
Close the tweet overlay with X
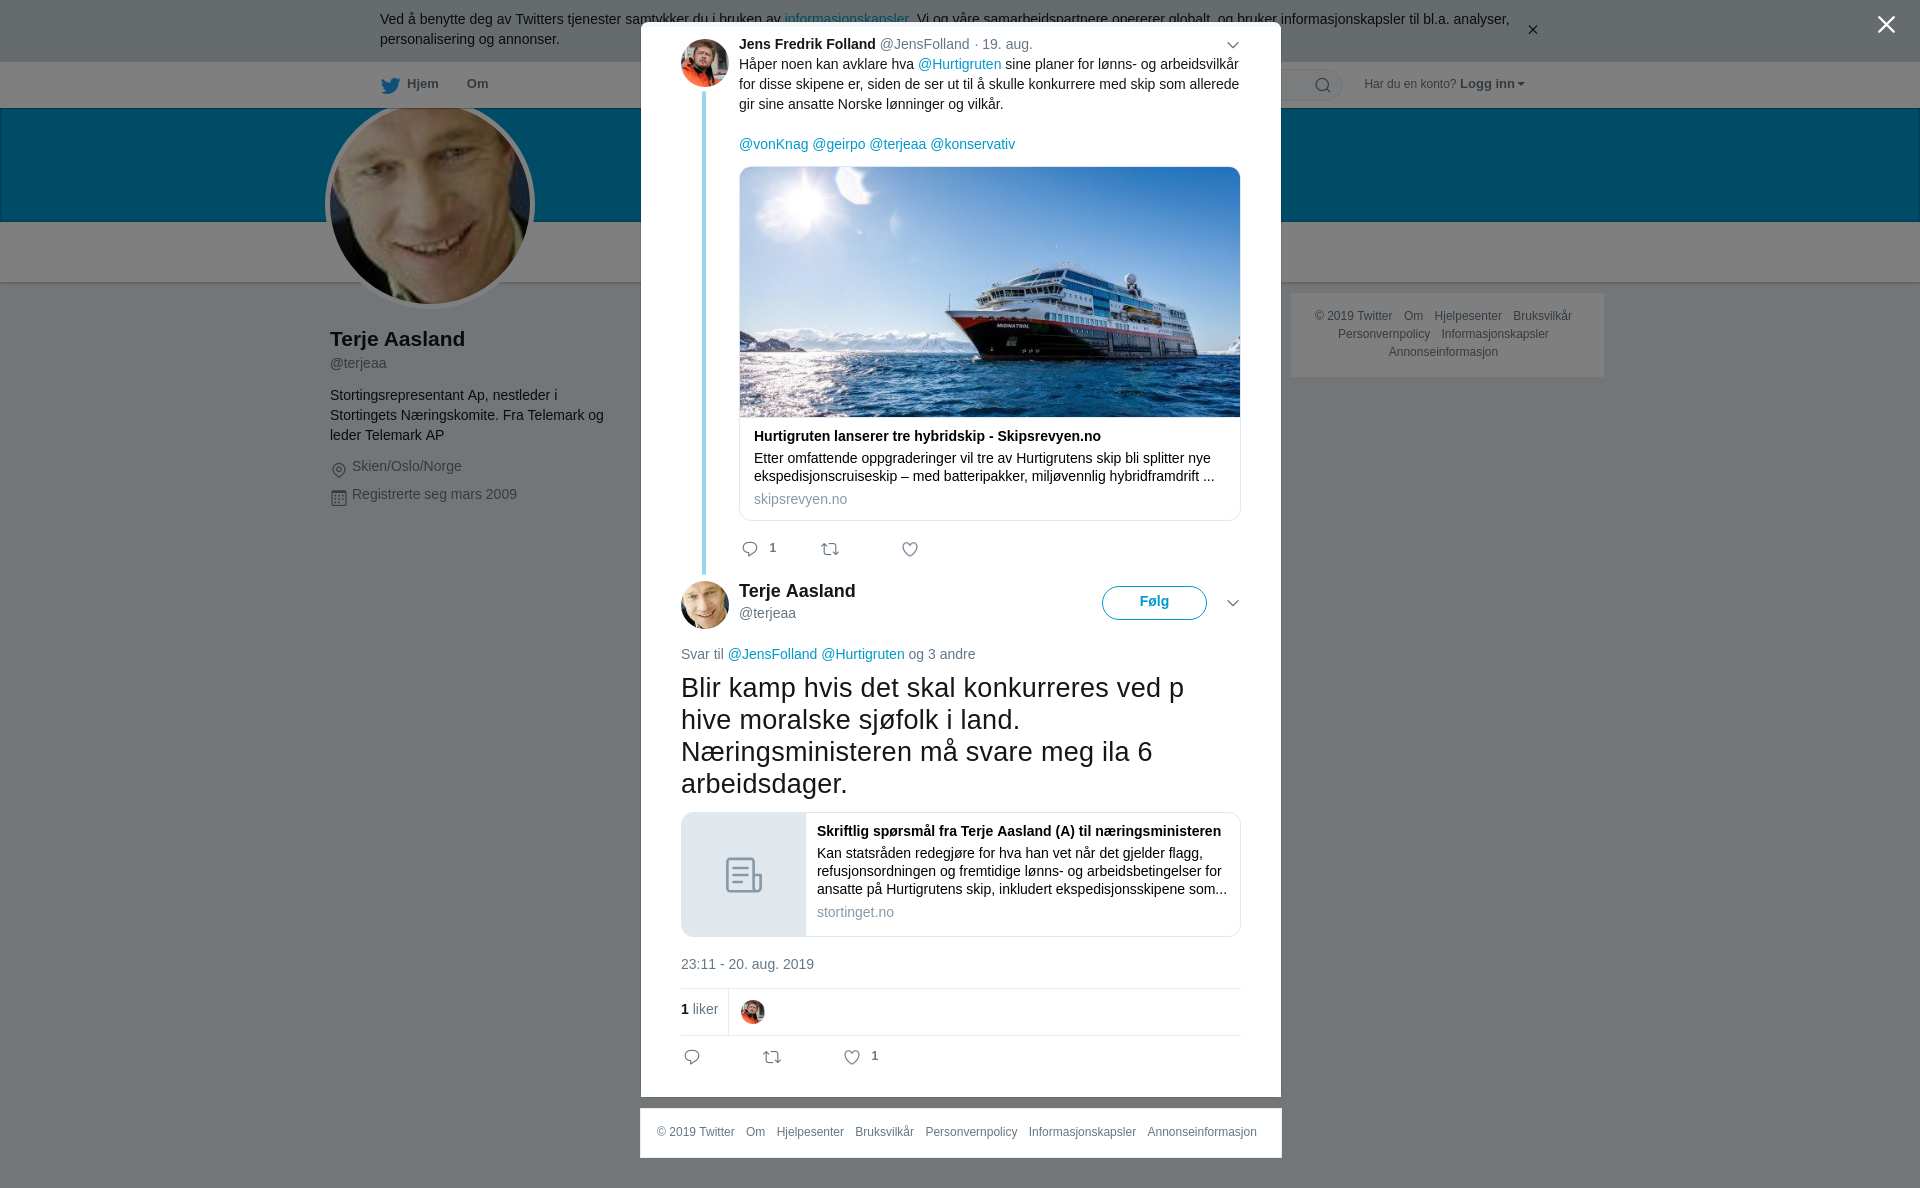tap(1886, 25)
